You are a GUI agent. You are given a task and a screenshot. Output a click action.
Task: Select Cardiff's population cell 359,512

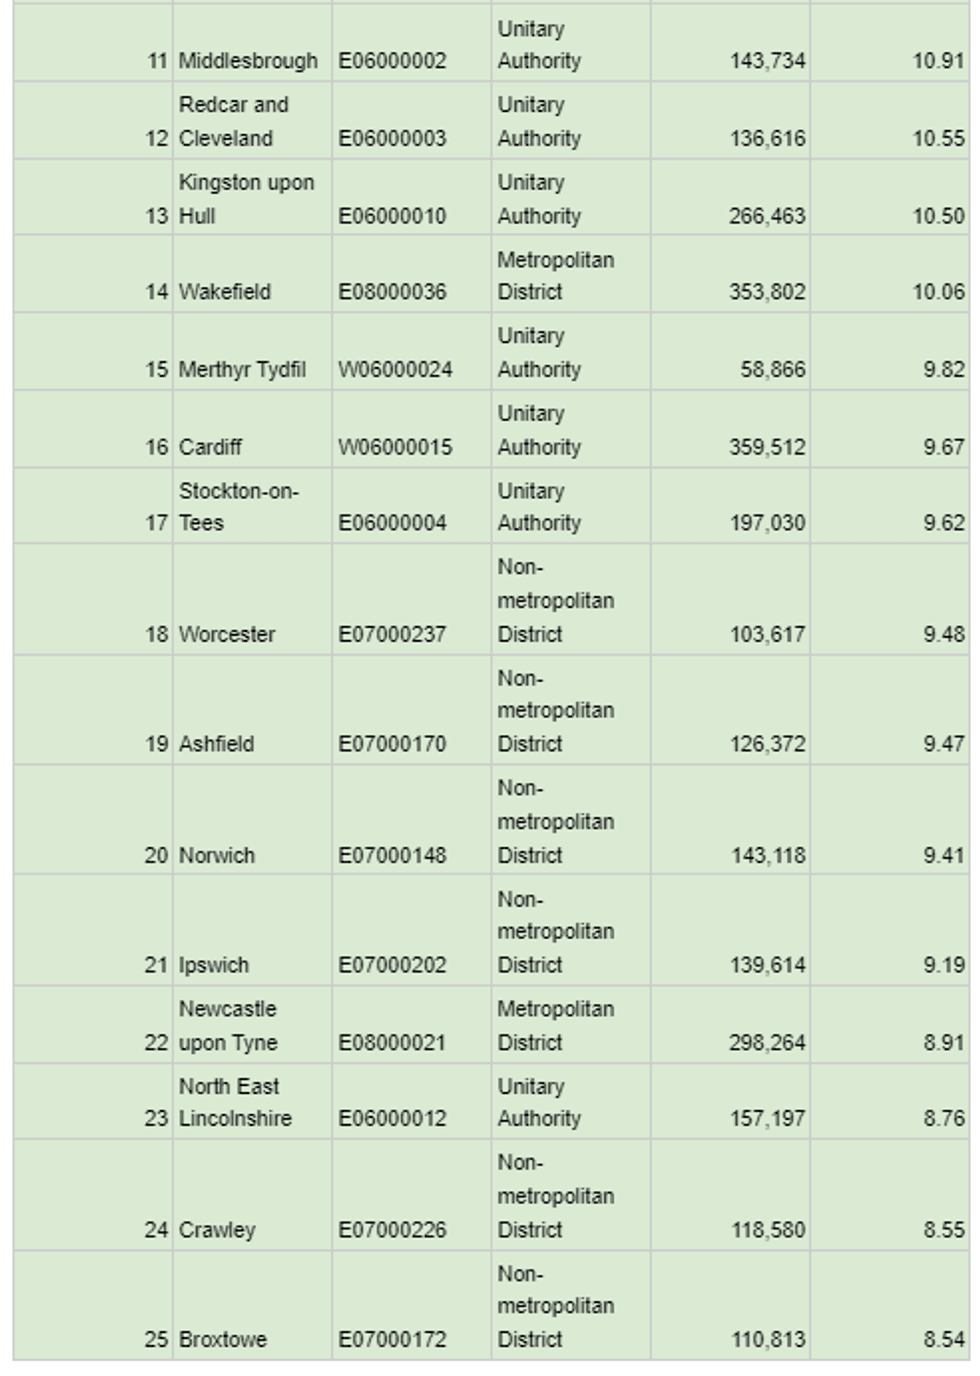pyautogui.click(x=767, y=447)
